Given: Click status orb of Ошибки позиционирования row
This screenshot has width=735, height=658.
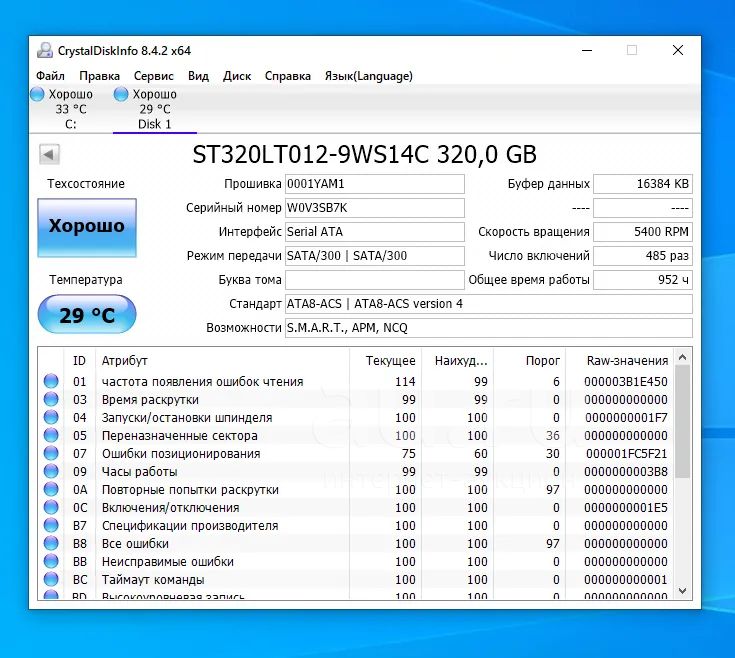Looking at the screenshot, I should coord(51,453).
